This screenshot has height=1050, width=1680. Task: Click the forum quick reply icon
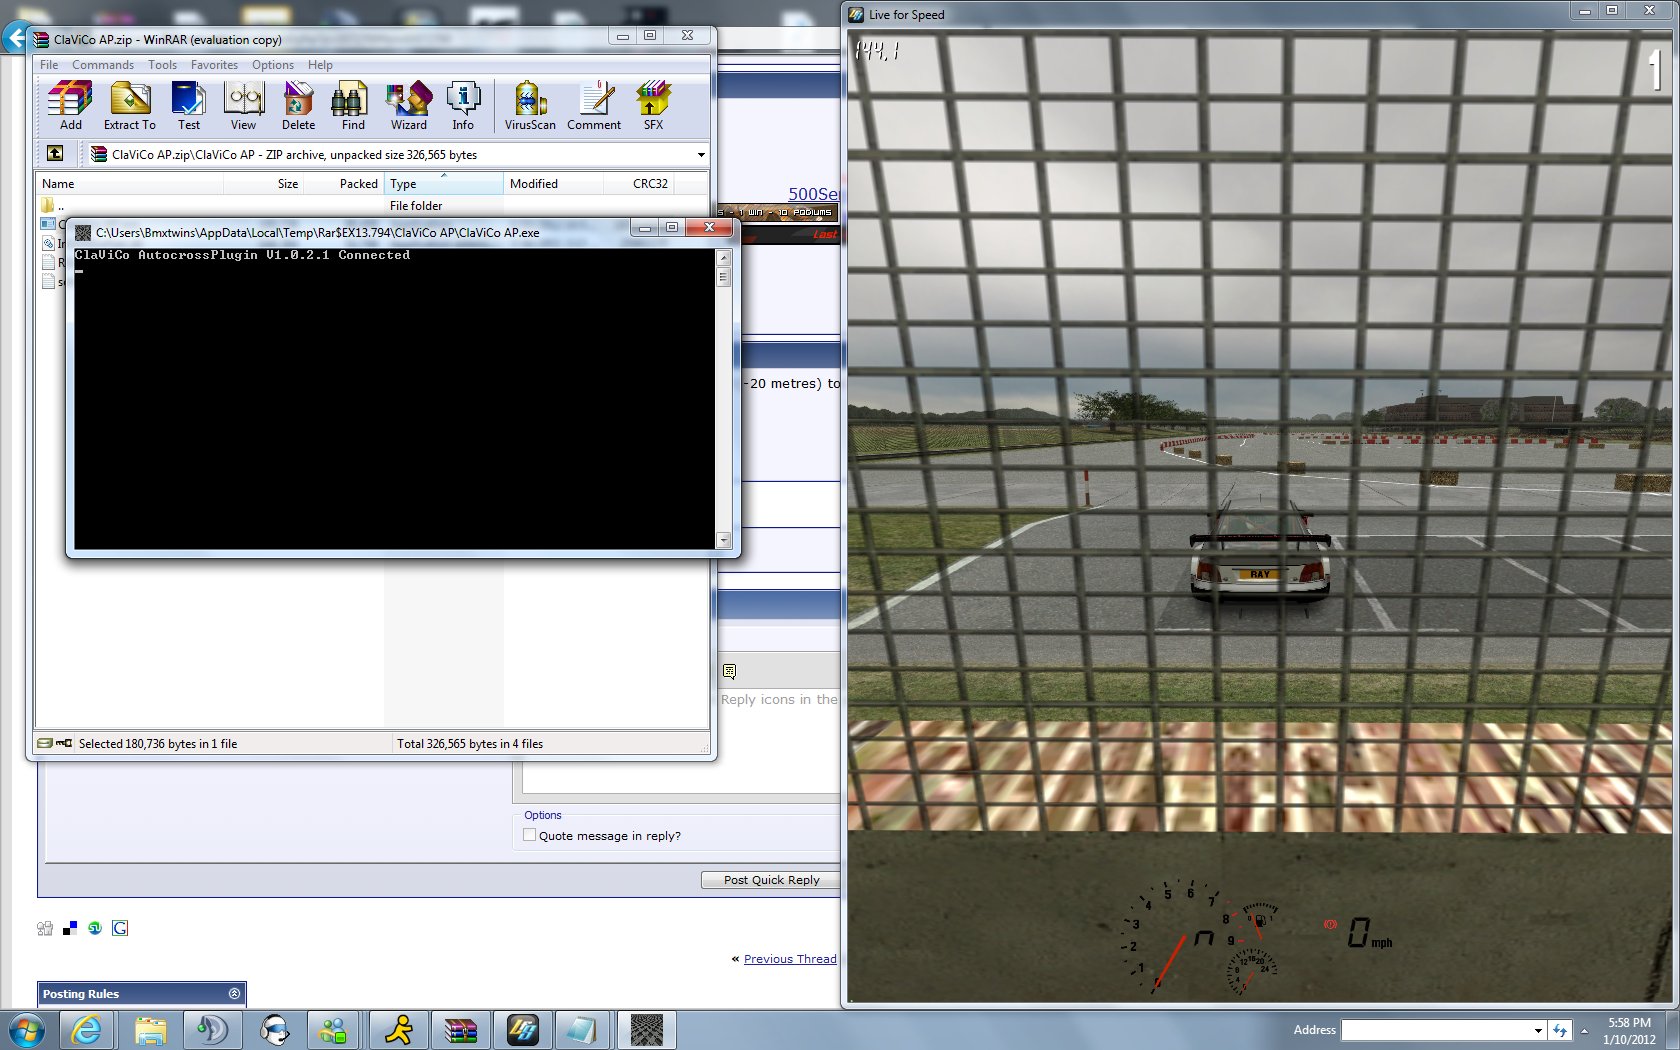tap(729, 671)
